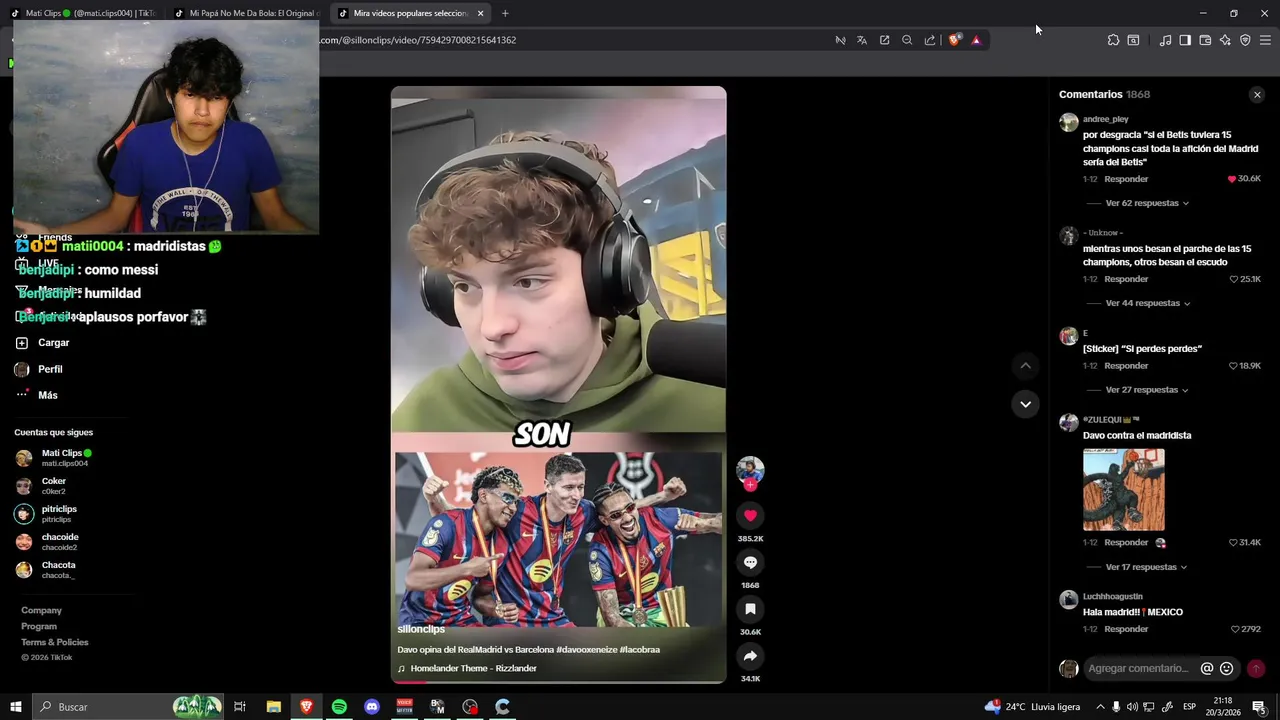Go to the previous video with up arrow

pyautogui.click(x=1025, y=366)
